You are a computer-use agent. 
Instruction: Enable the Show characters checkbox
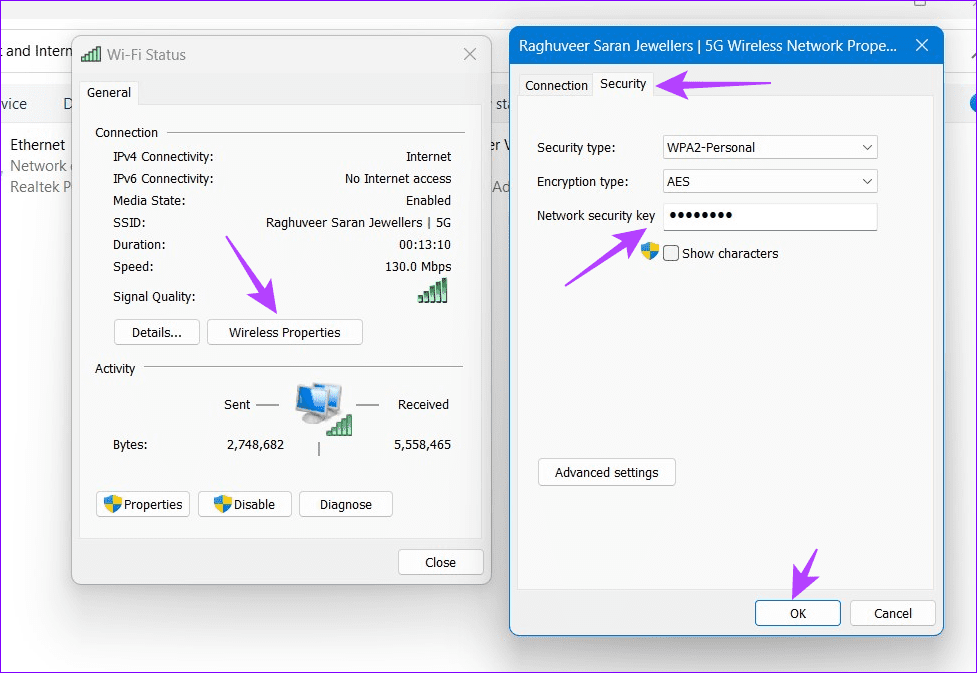(x=670, y=253)
